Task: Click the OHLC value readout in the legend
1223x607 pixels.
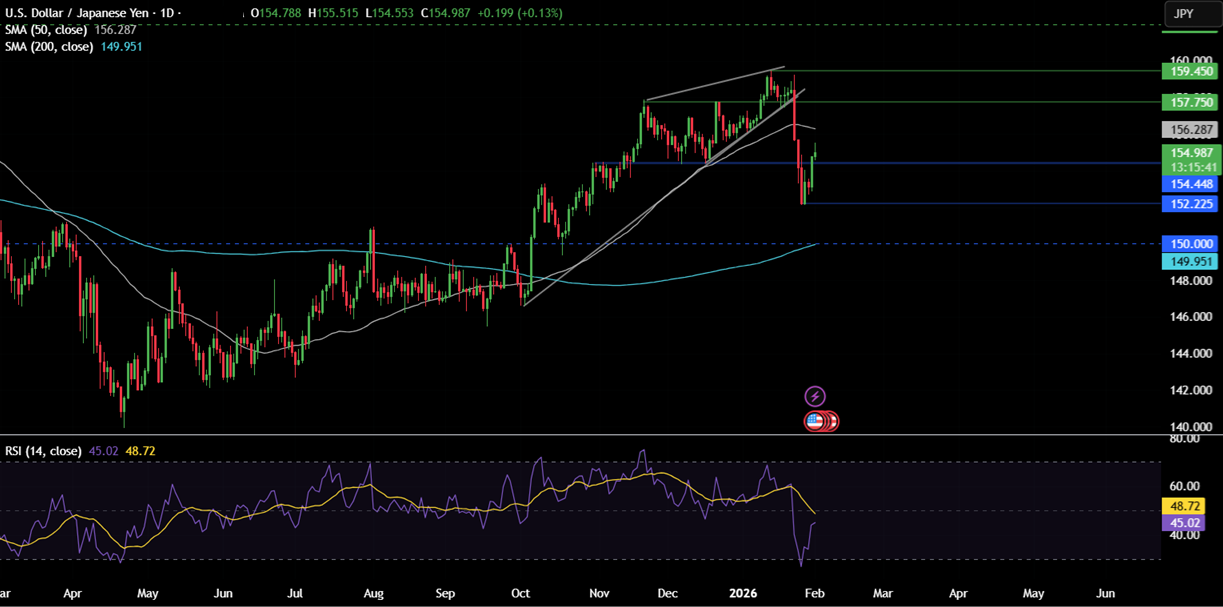Action: pyautogui.click(x=400, y=14)
